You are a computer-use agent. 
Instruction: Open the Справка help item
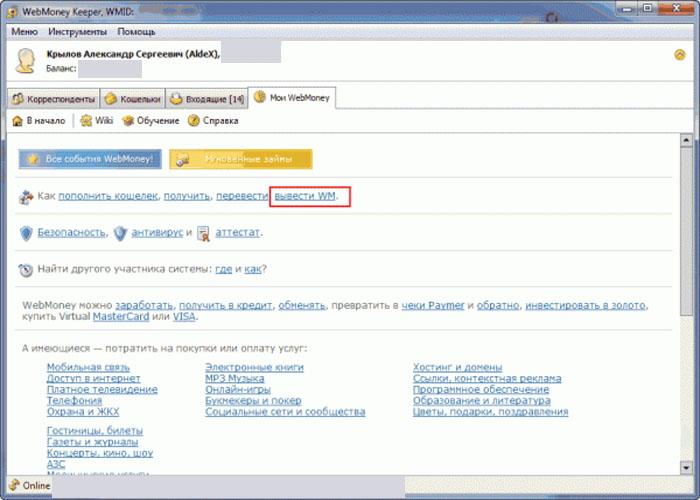point(213,121)
